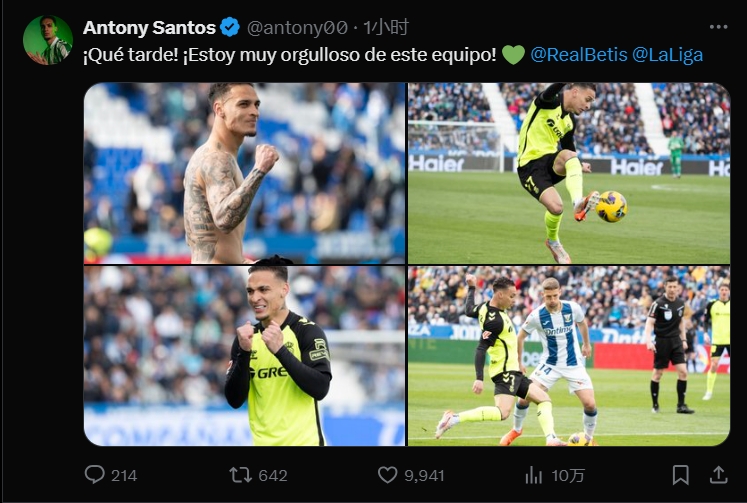Open Antony Santos's profile avatar
Viewport: 747px width, 503px height.
point(48,40)
